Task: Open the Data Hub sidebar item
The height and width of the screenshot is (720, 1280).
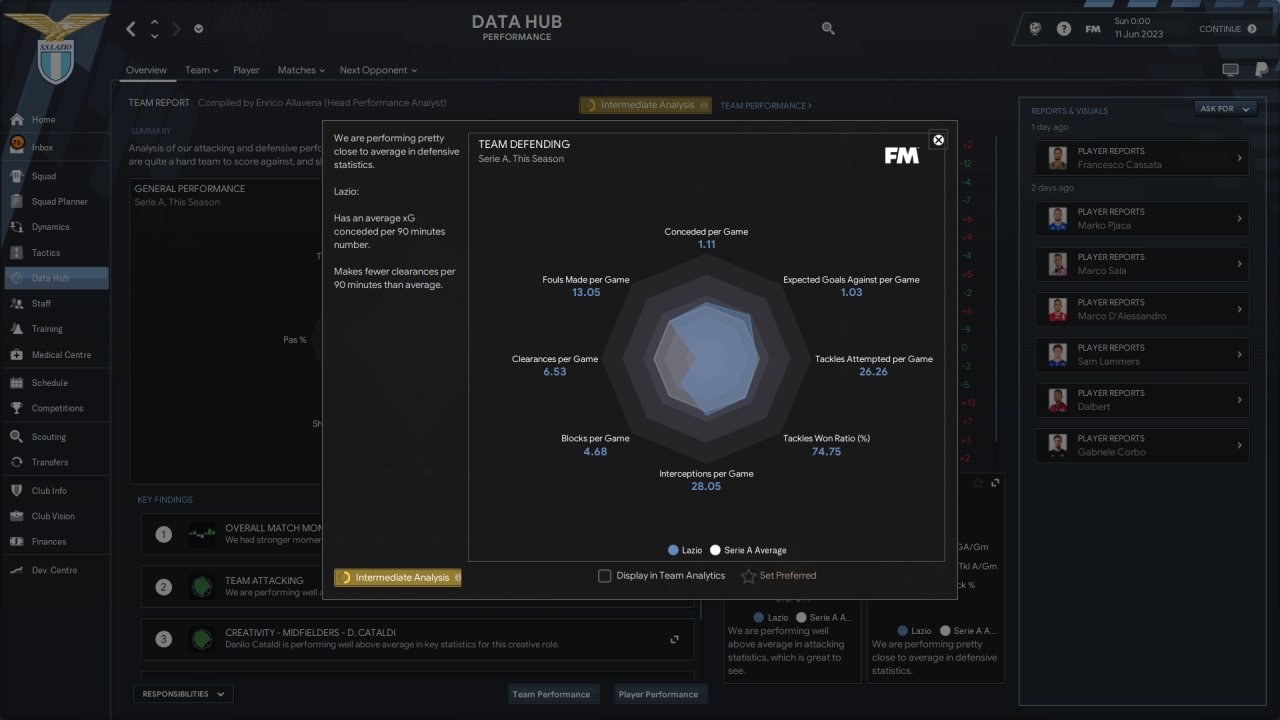Action: (55, 278)
